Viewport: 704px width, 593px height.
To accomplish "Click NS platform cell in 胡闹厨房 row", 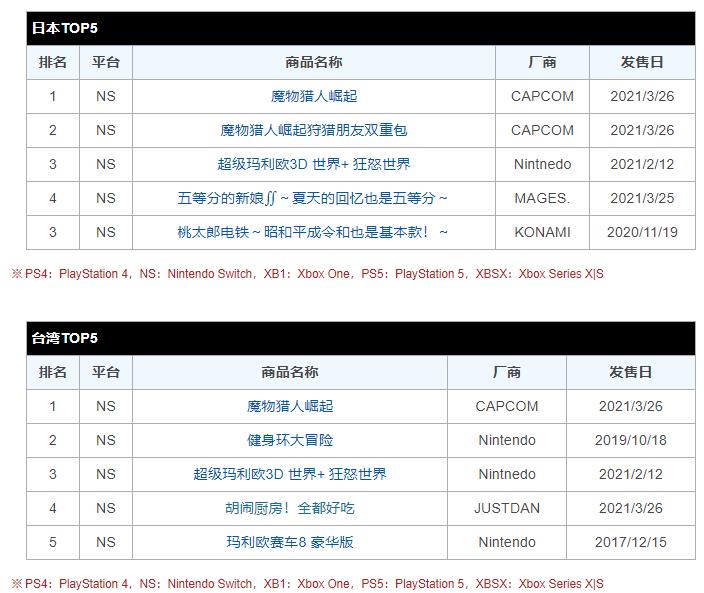I will click(106, 508).
